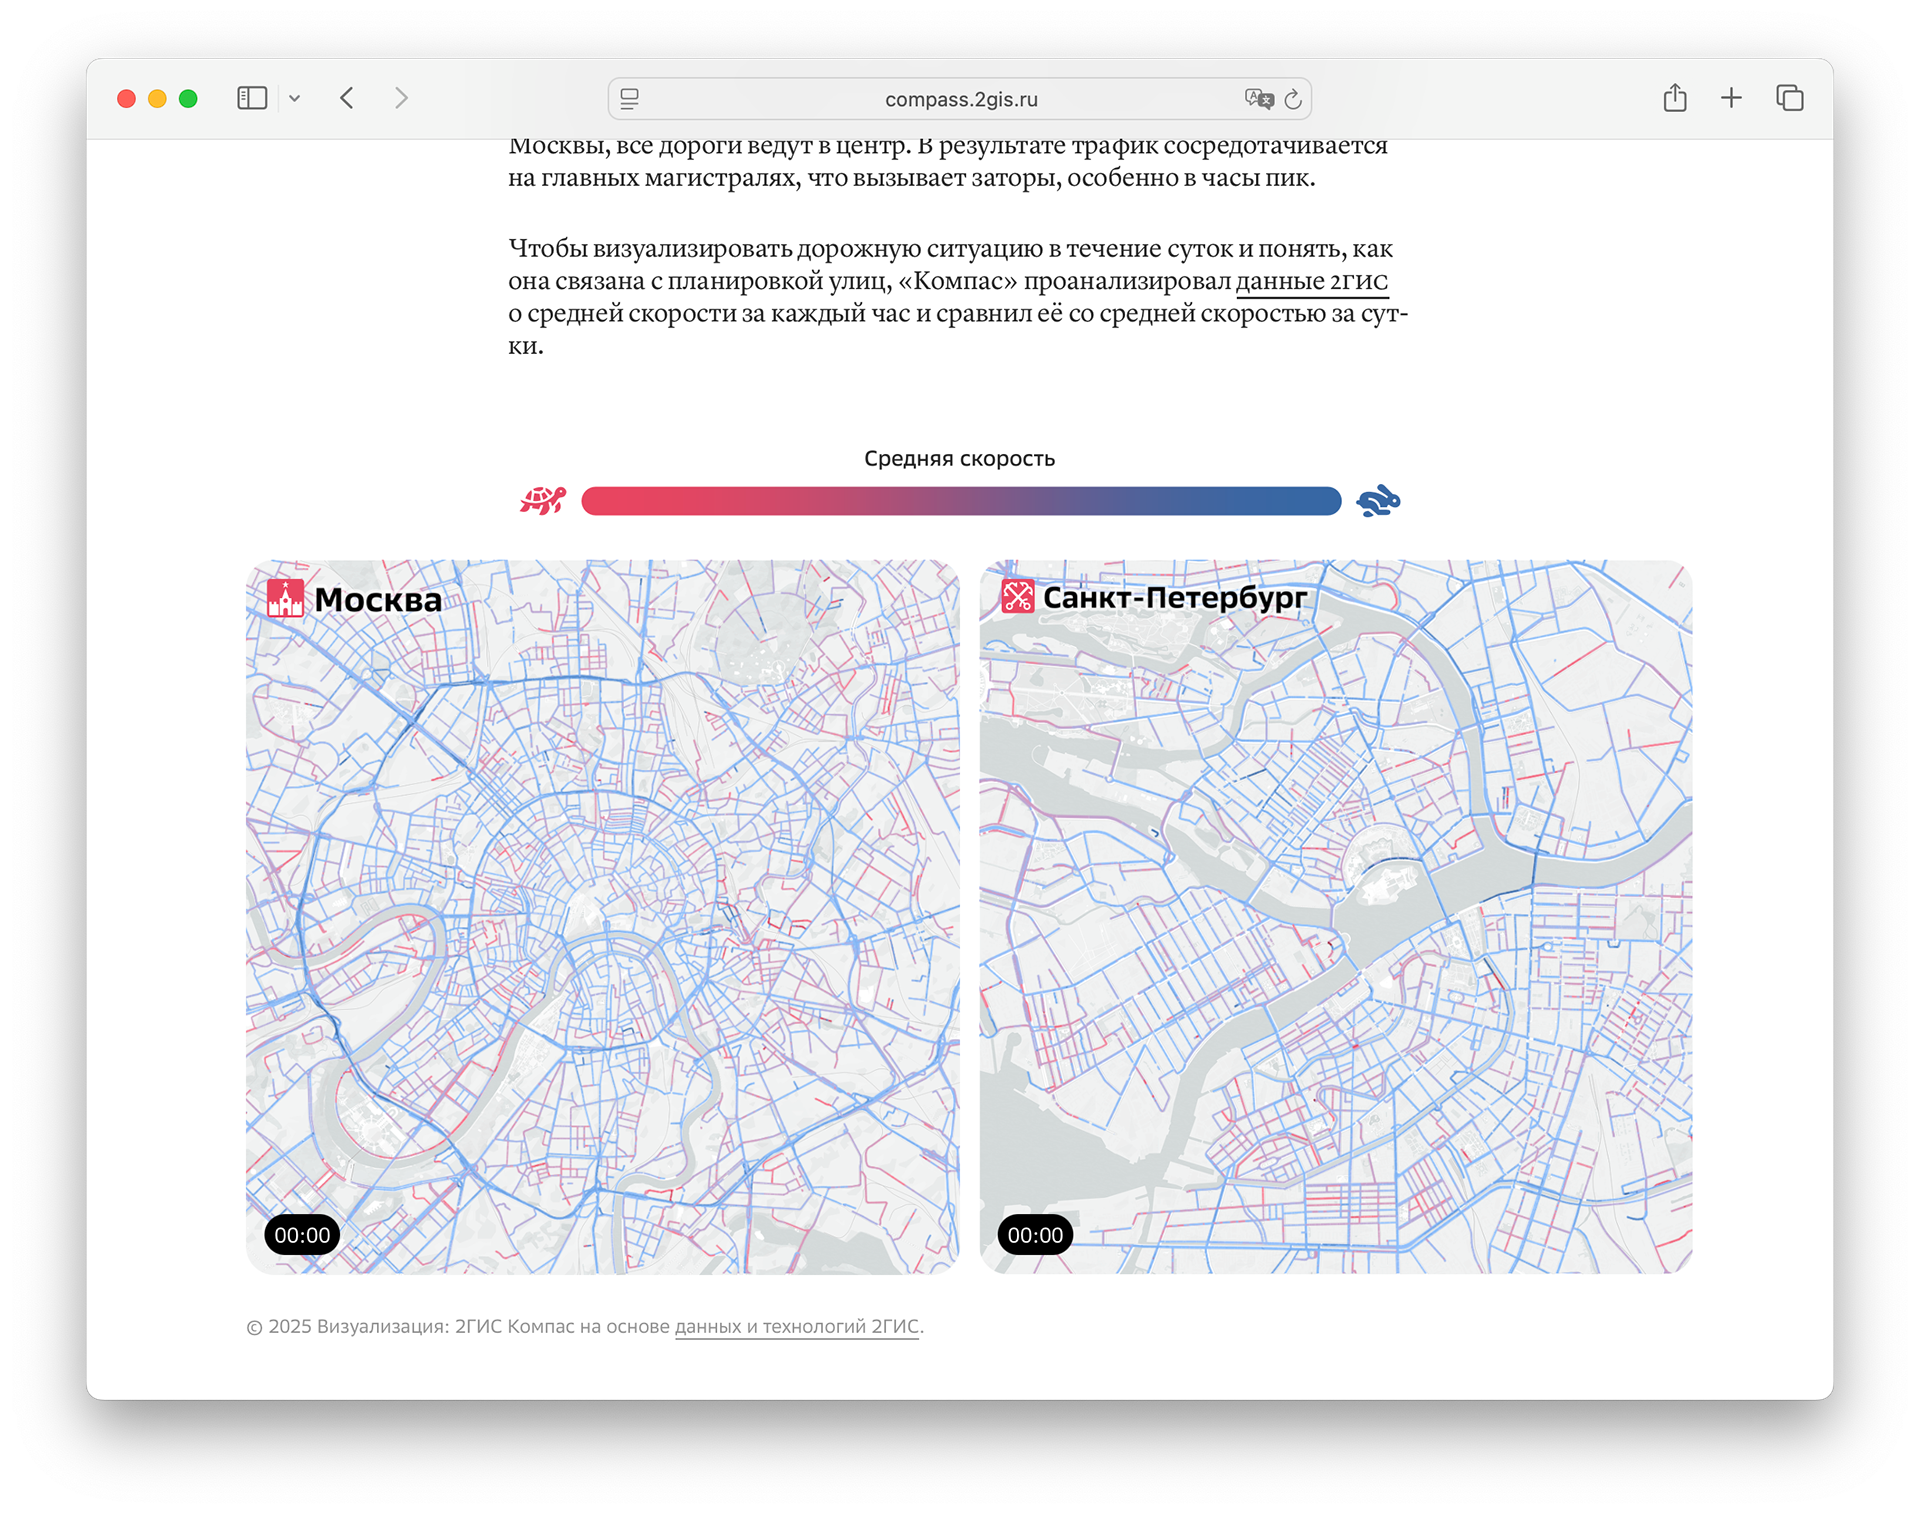Expand the sidebar options chevron

pyautogui.click(x=294, y=98)
